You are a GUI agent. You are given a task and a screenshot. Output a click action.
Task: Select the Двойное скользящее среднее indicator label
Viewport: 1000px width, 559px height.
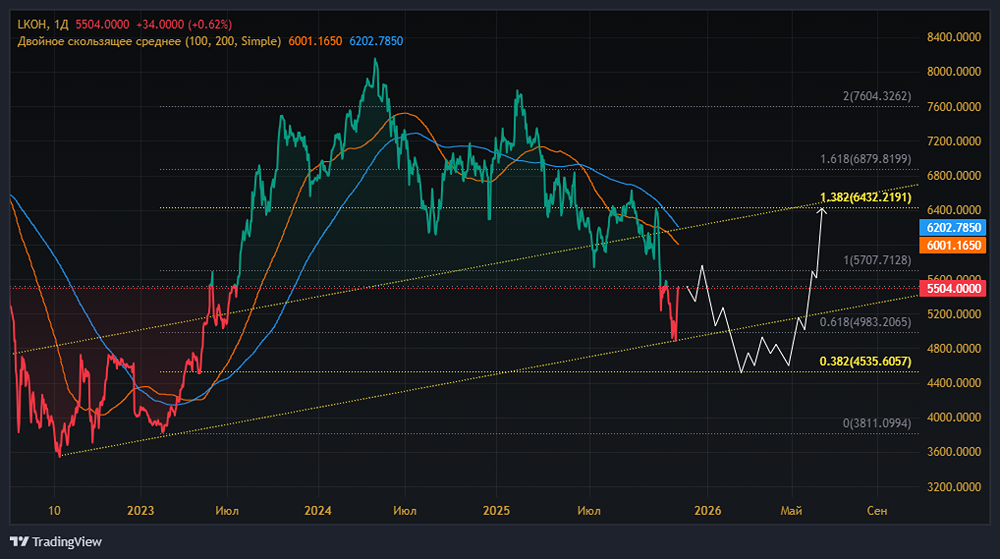coord(149,41)
